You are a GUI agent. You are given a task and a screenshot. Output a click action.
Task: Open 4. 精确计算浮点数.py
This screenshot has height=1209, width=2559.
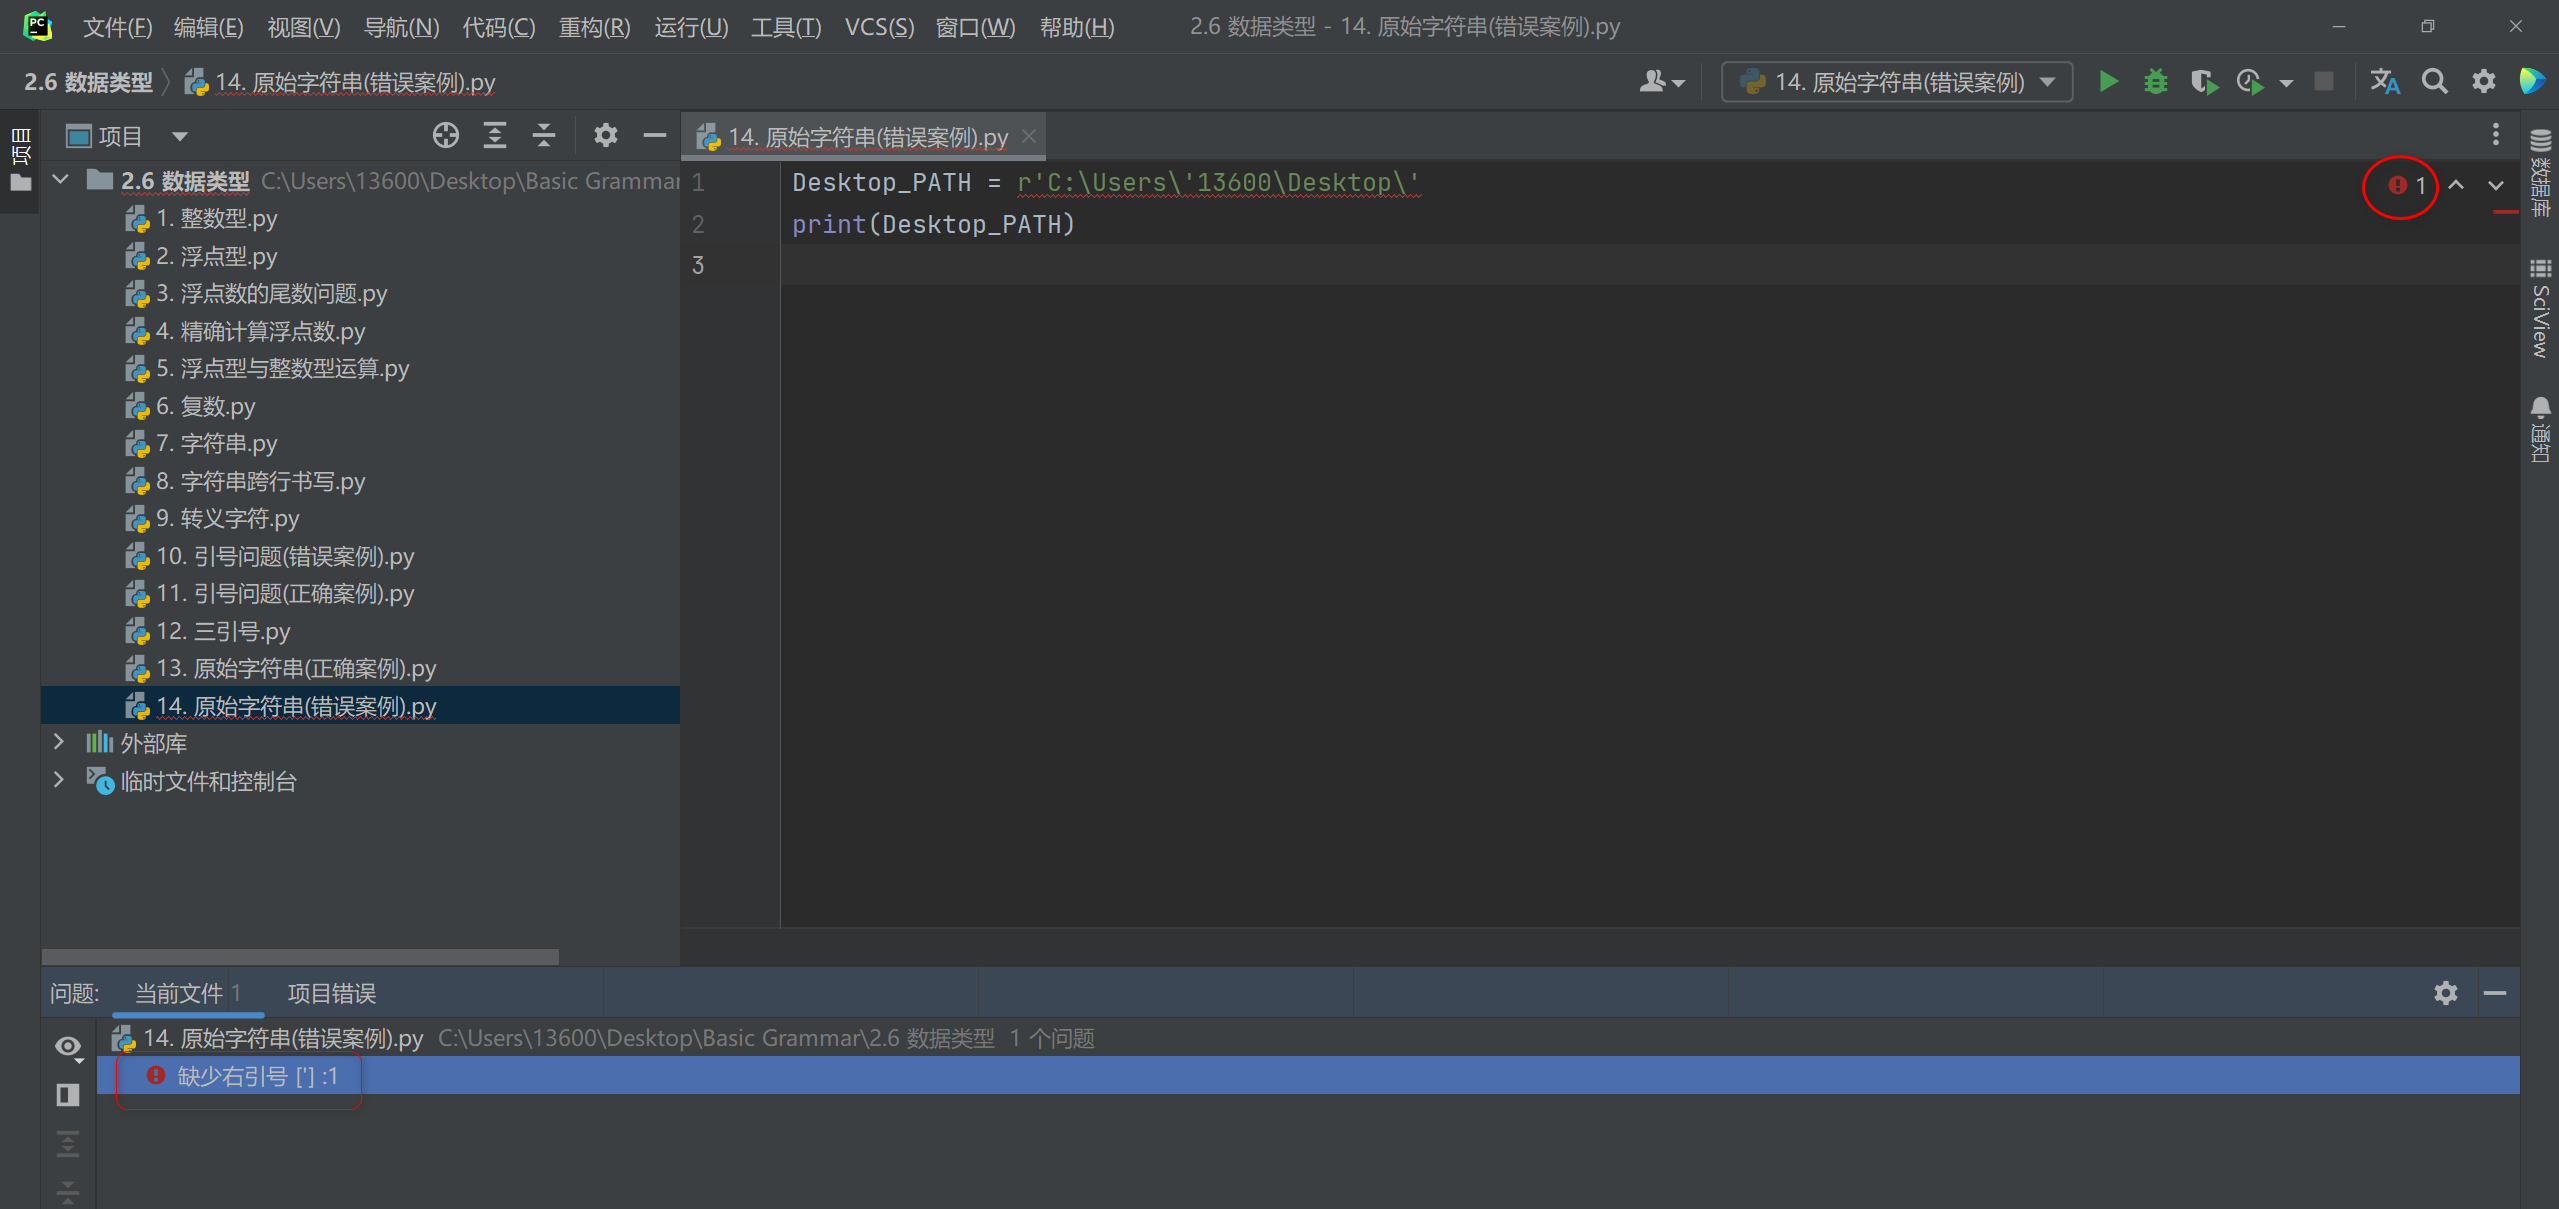tap(245, 331)
